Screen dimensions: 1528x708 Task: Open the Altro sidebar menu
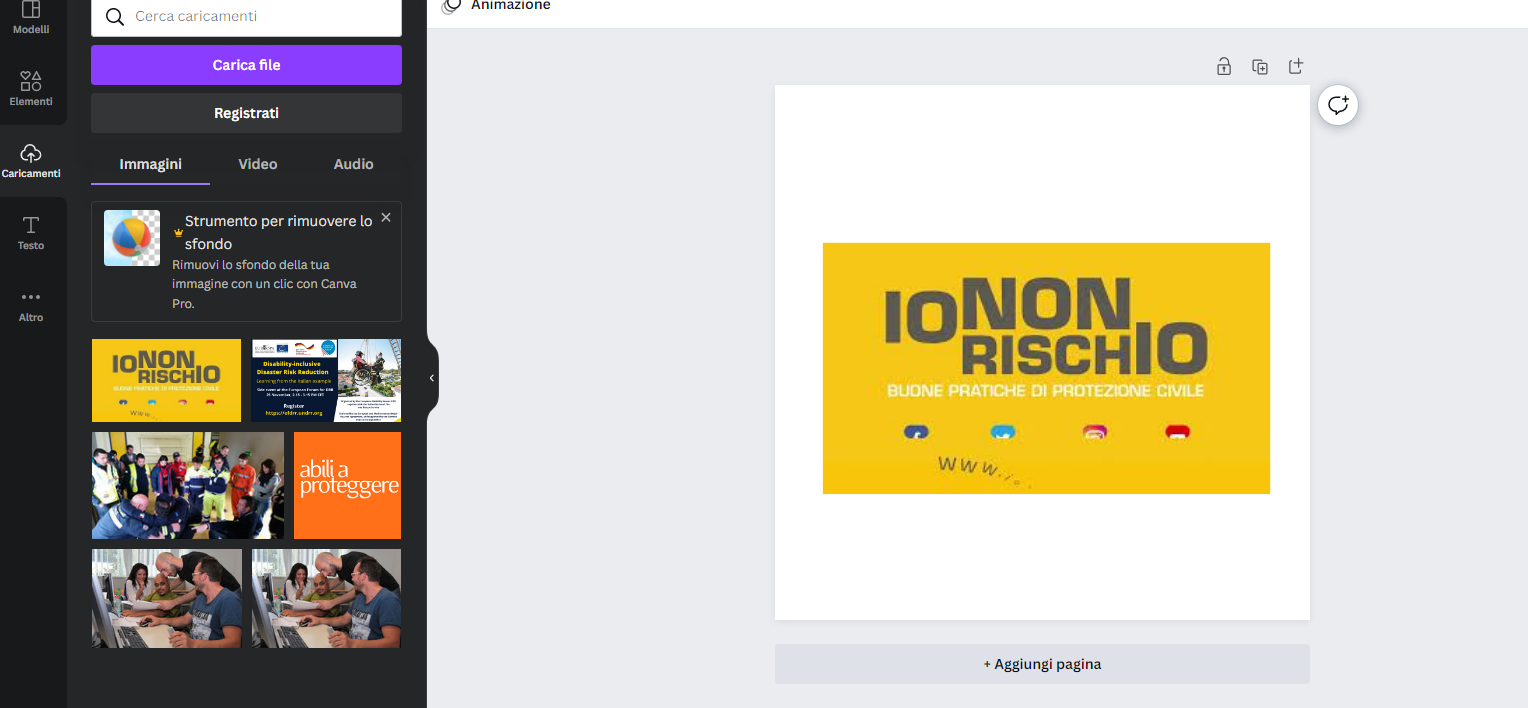[x=31, y=305]
